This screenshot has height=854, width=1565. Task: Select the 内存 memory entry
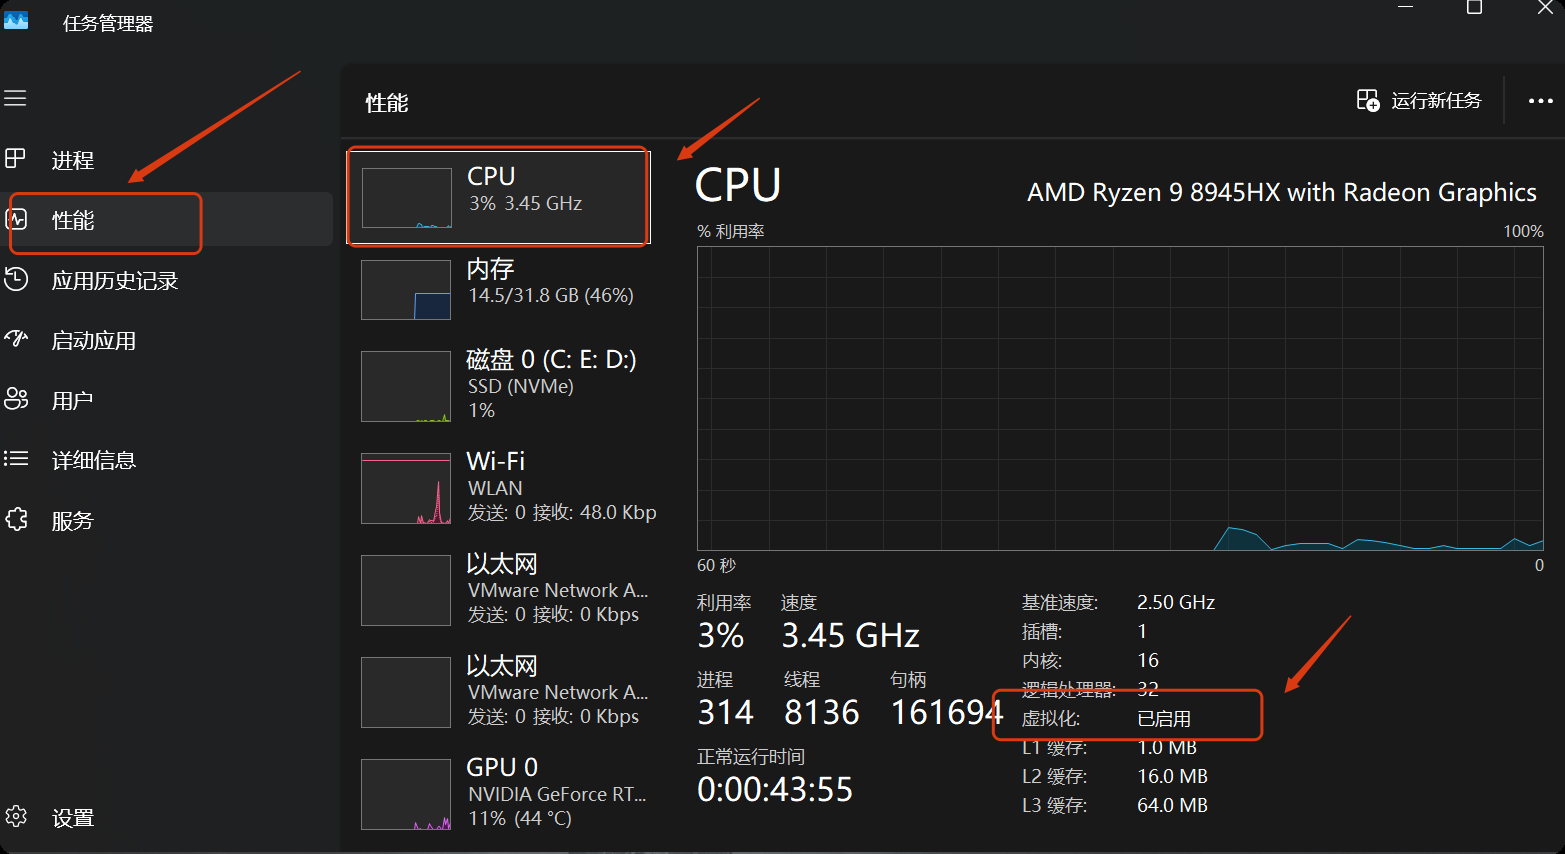[x=504, y=288]
